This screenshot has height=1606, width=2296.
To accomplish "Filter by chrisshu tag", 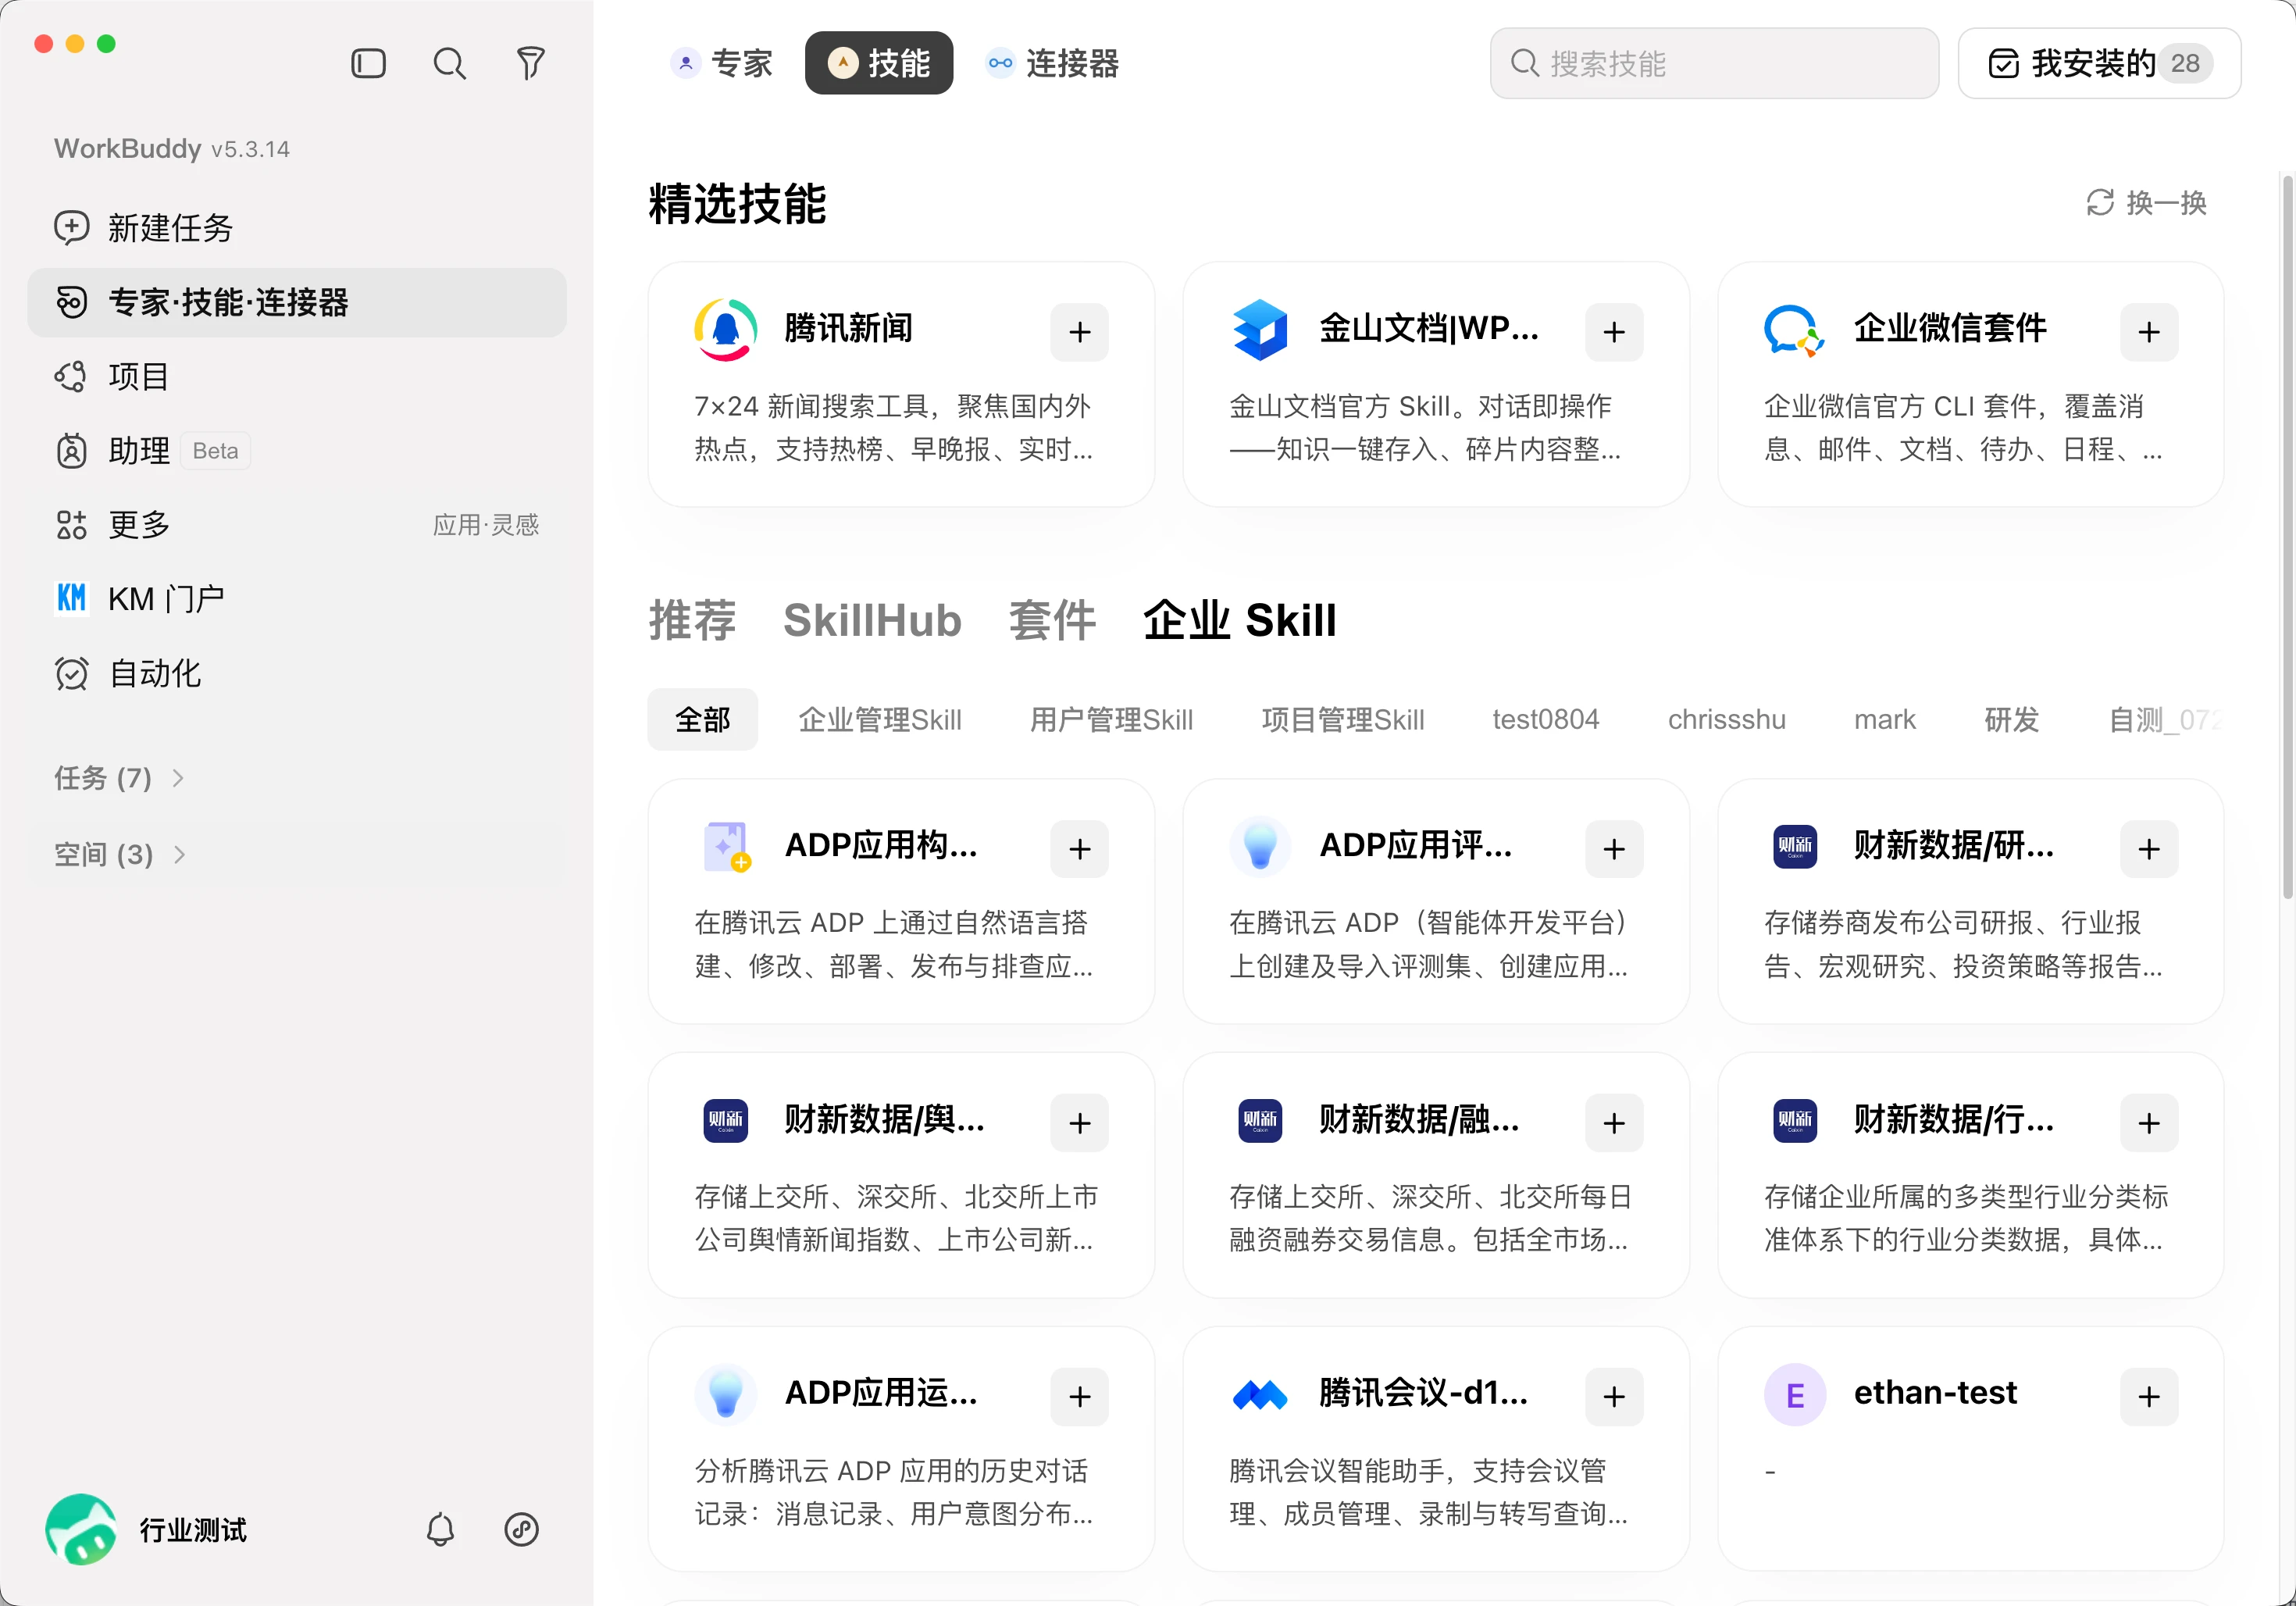I will [x=1727, y=719].
